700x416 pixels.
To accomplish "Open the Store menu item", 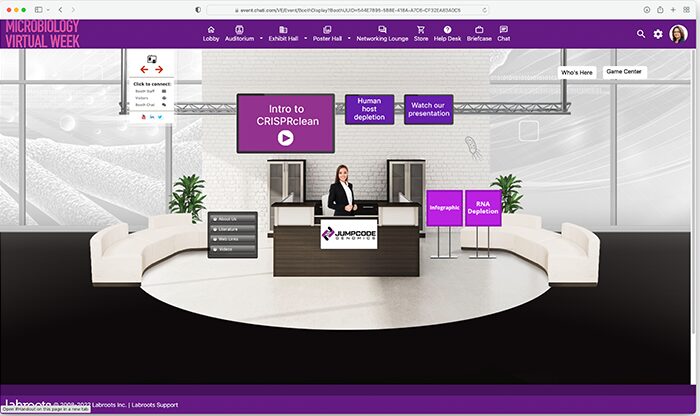I will point(420,33).
